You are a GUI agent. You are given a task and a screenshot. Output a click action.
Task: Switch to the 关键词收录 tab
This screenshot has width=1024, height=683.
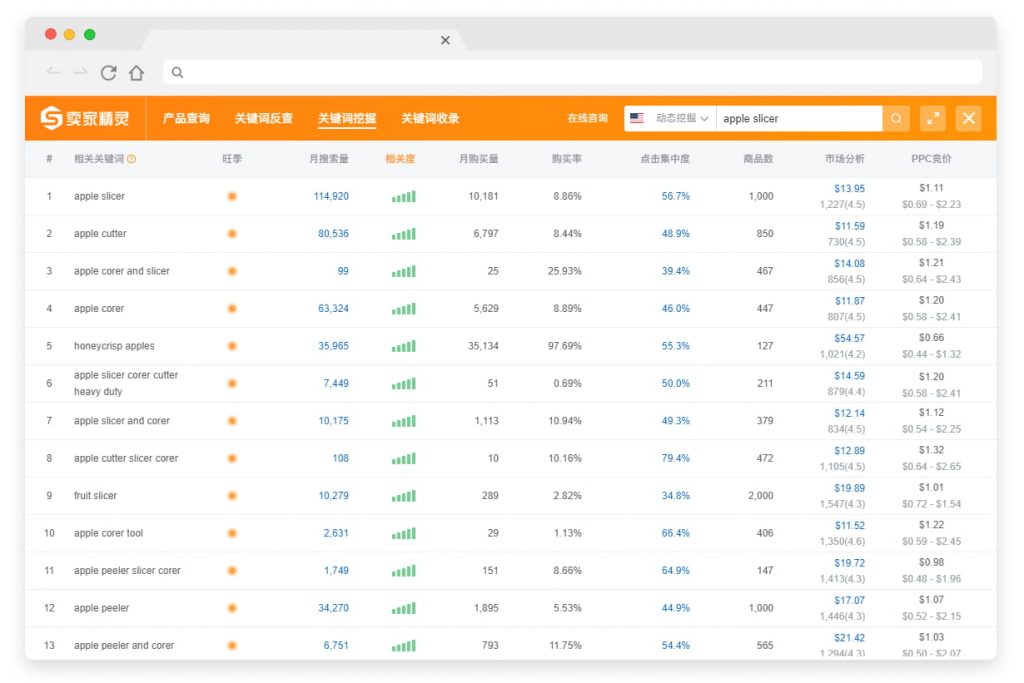tap(430, 118)
